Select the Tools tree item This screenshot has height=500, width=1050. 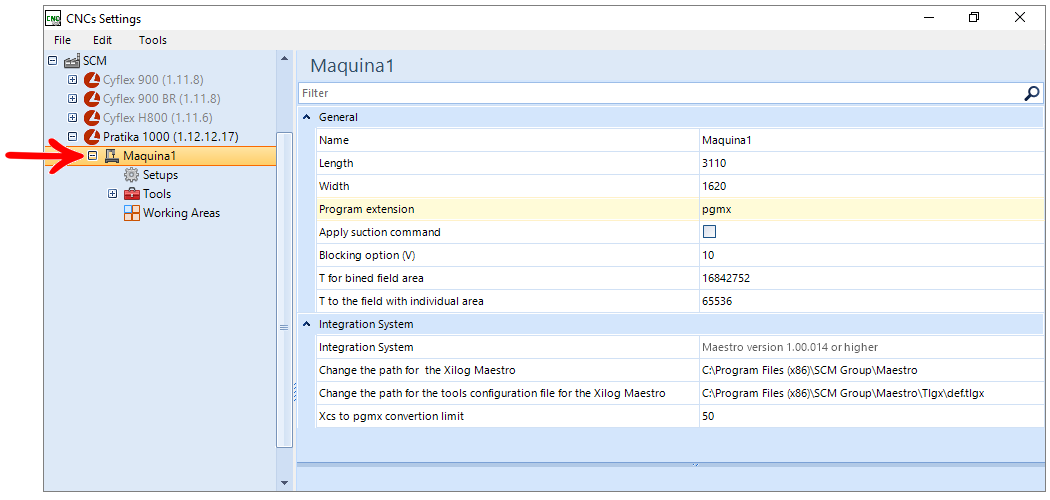[157, 194]
